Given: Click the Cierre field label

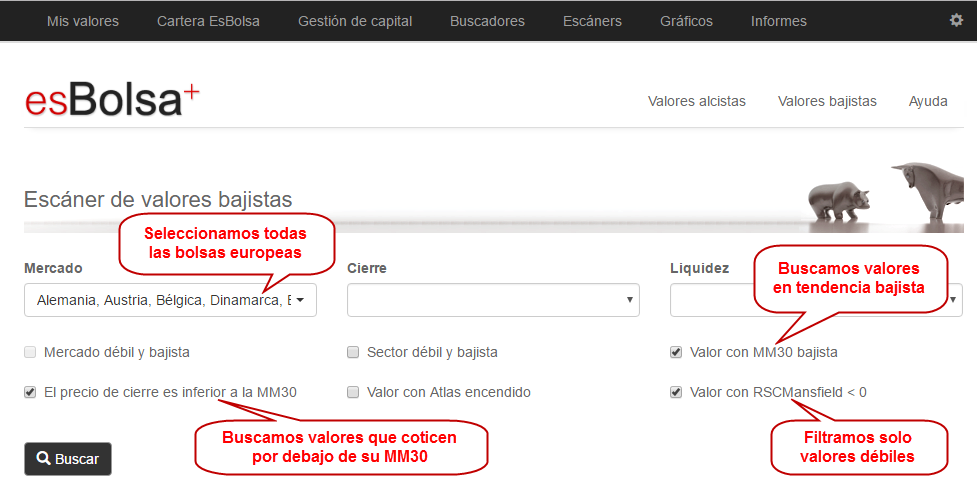Looking at the screenshot, I should pyautogui.click(x=366, y=268).
